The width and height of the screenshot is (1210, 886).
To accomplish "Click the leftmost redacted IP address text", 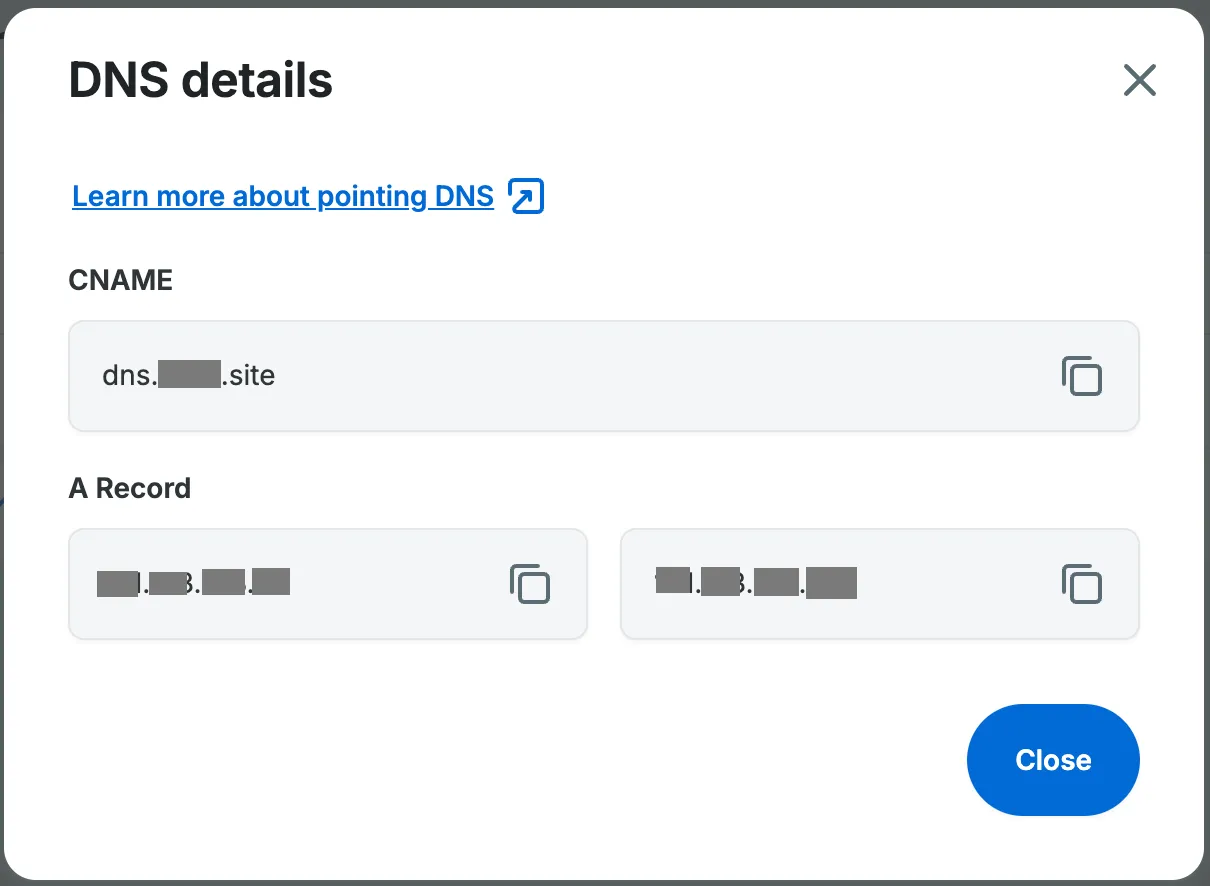I will [x=192, y=583].
